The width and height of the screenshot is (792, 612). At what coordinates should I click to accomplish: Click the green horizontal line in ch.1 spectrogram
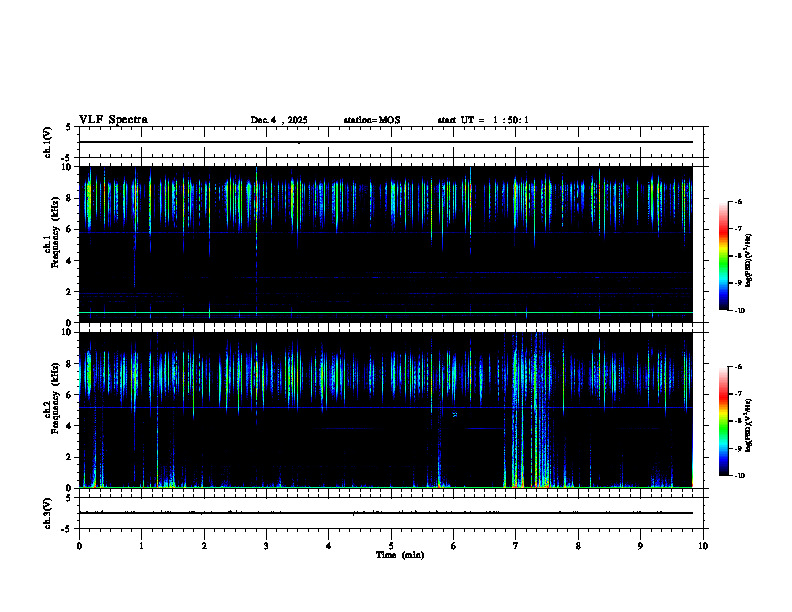point(386,313)
